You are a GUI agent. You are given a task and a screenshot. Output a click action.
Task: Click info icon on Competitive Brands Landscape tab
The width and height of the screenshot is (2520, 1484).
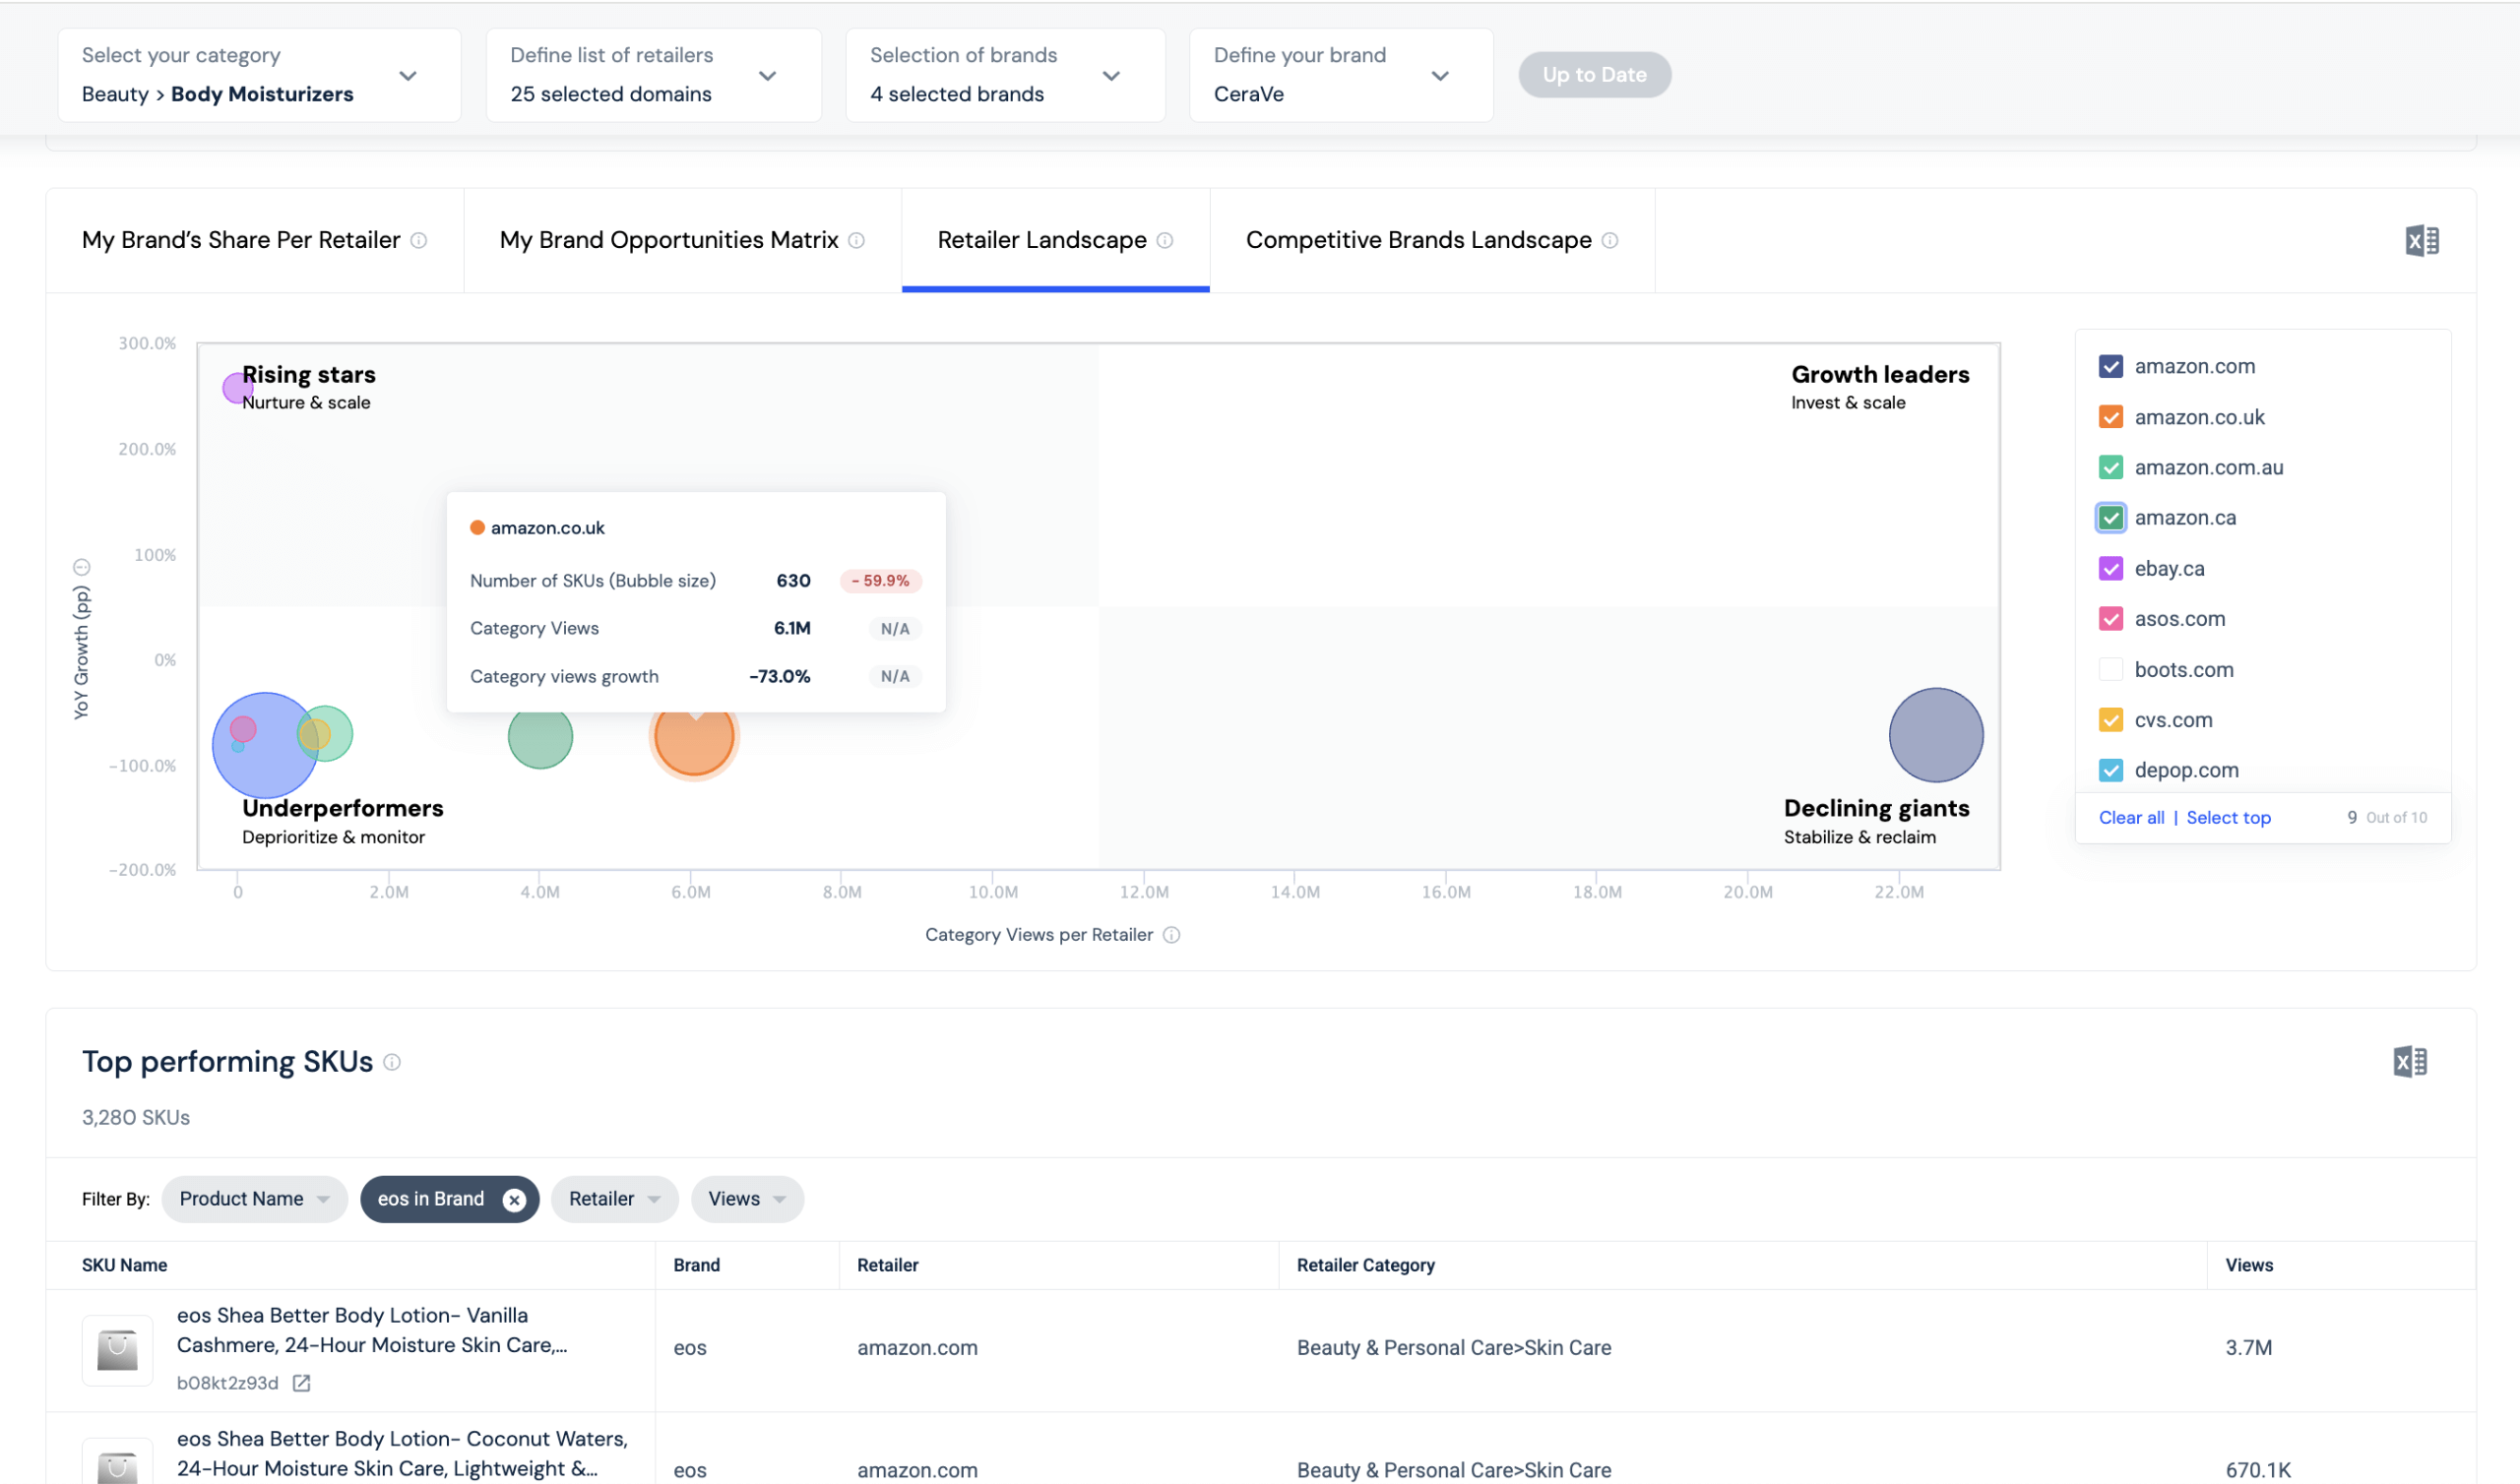coord(1610,241)
